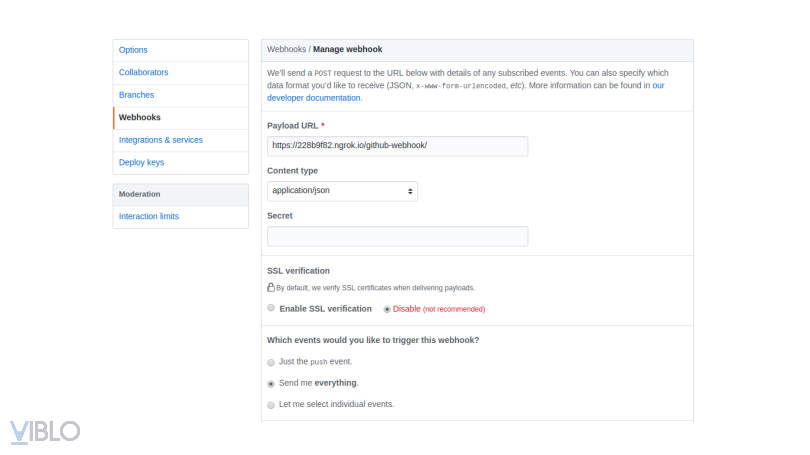Image resolution: width=810 pixels, height=455 pixels.
Task: Select Webhooks in the sidebar
Action: click(139, 117)
